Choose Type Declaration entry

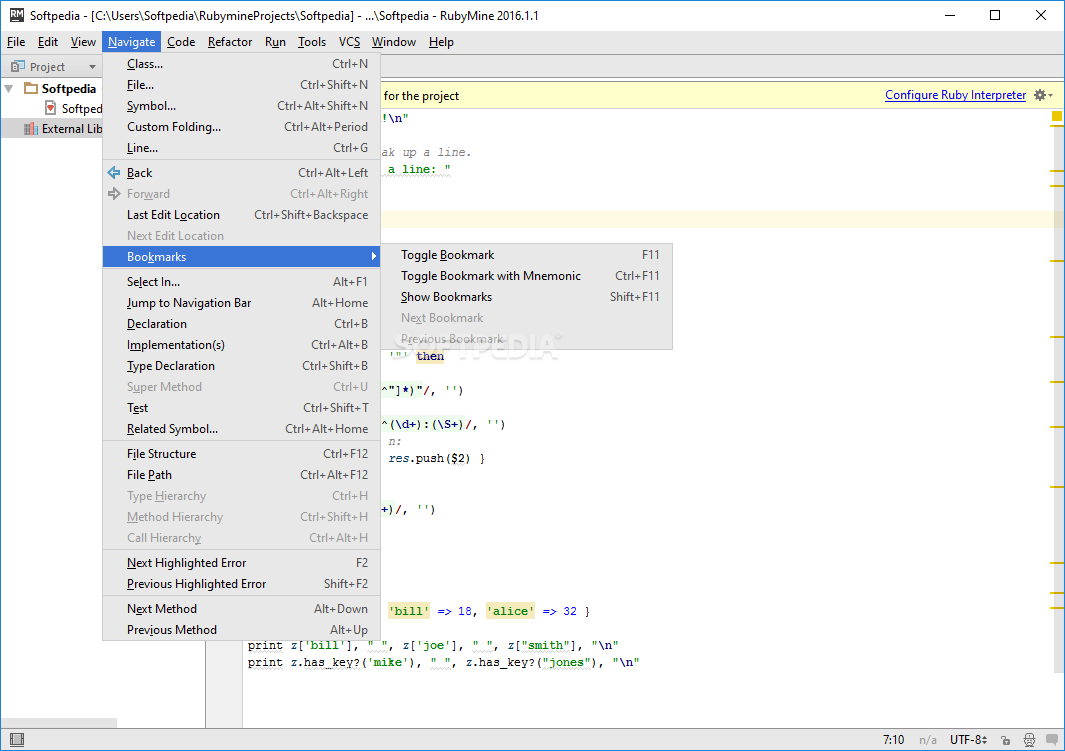click(241, 366)
